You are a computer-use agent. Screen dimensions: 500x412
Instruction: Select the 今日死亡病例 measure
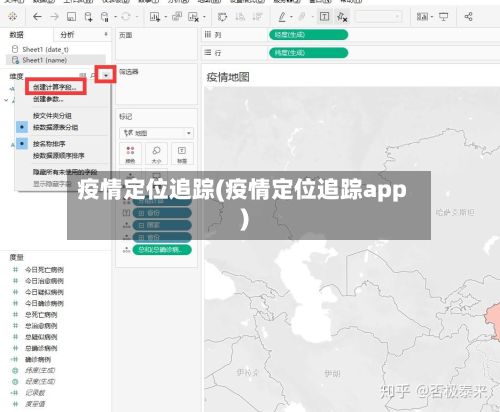(44, 270)
